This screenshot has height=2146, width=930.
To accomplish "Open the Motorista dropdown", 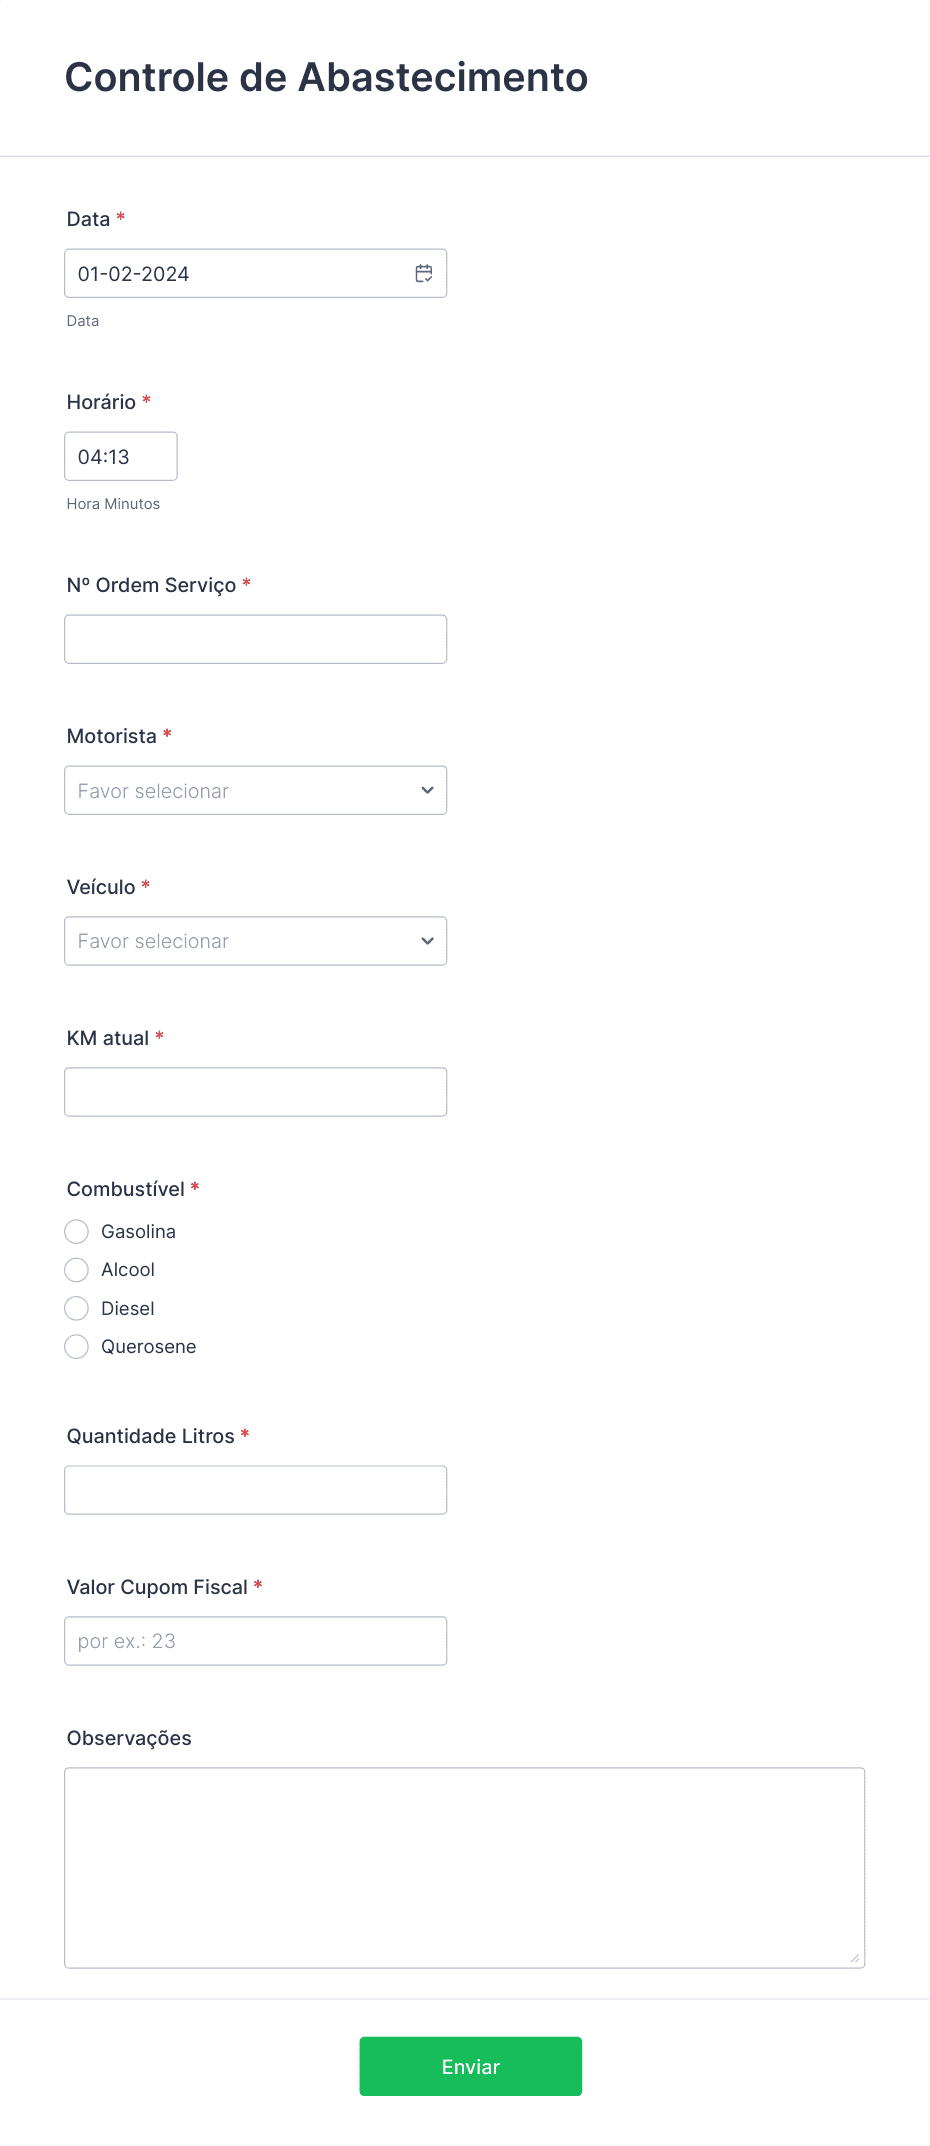I will (240, 791).
